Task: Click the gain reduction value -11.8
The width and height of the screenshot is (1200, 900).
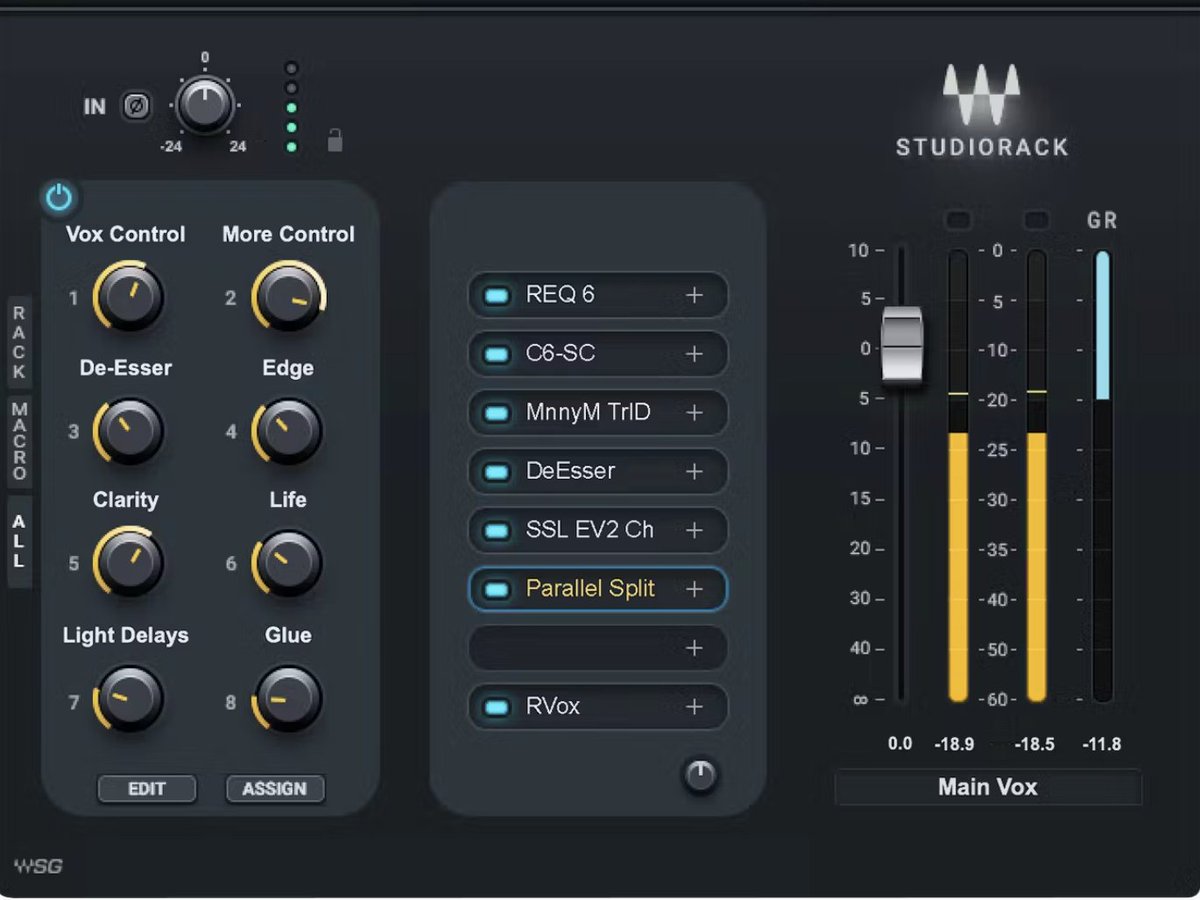Action: tap(1102, 744)
